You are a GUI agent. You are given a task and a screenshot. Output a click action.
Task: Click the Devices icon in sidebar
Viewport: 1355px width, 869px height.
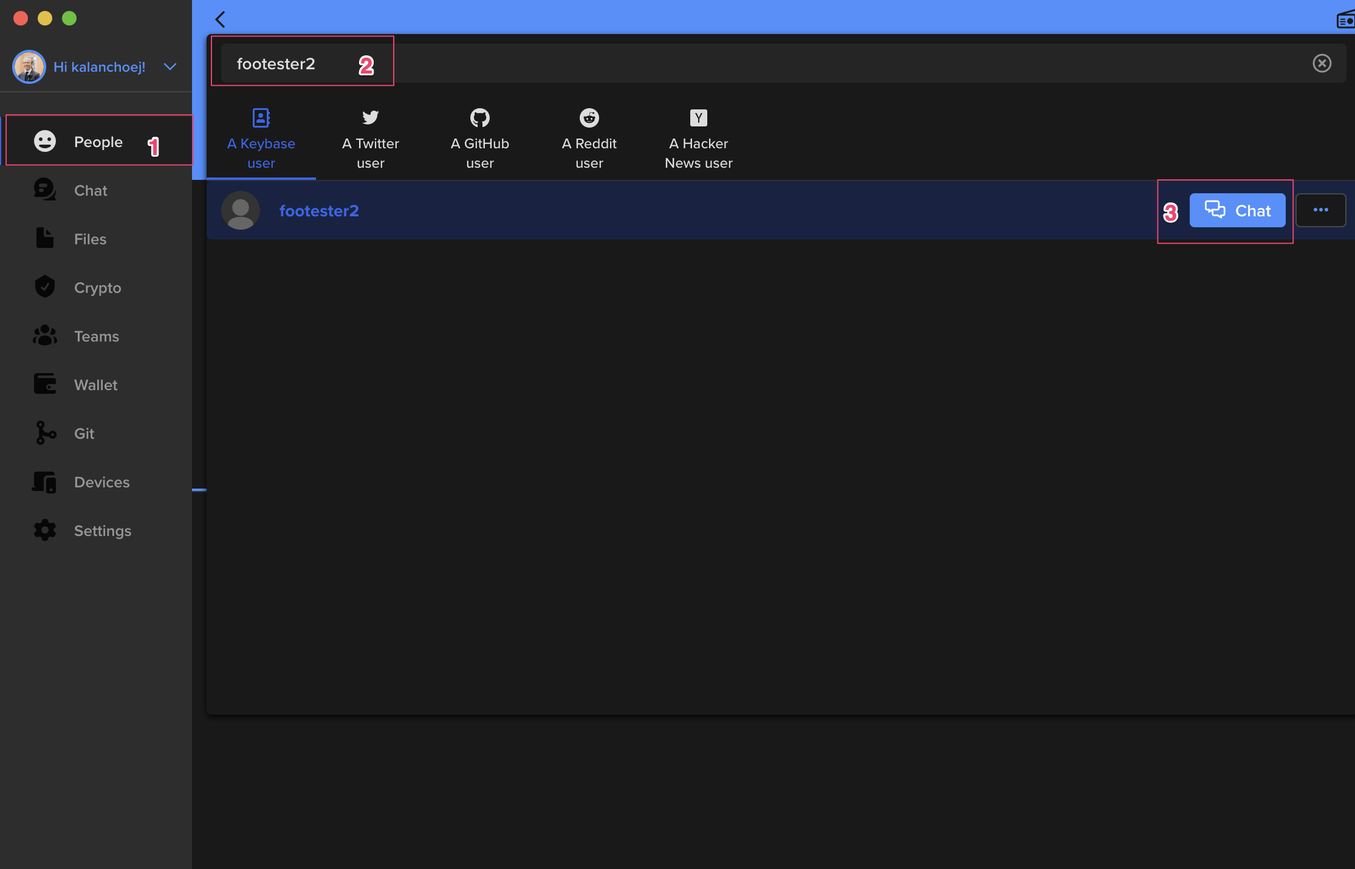[x=45, y=482]
